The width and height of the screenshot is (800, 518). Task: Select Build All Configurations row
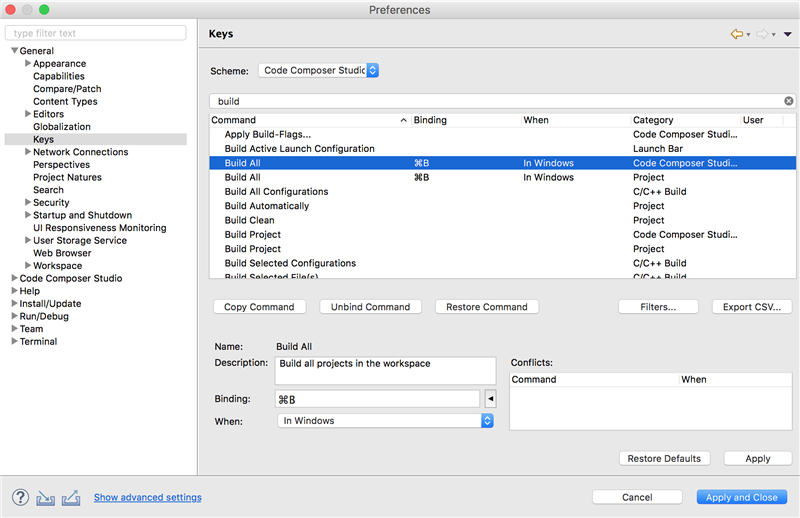[503, 191]
